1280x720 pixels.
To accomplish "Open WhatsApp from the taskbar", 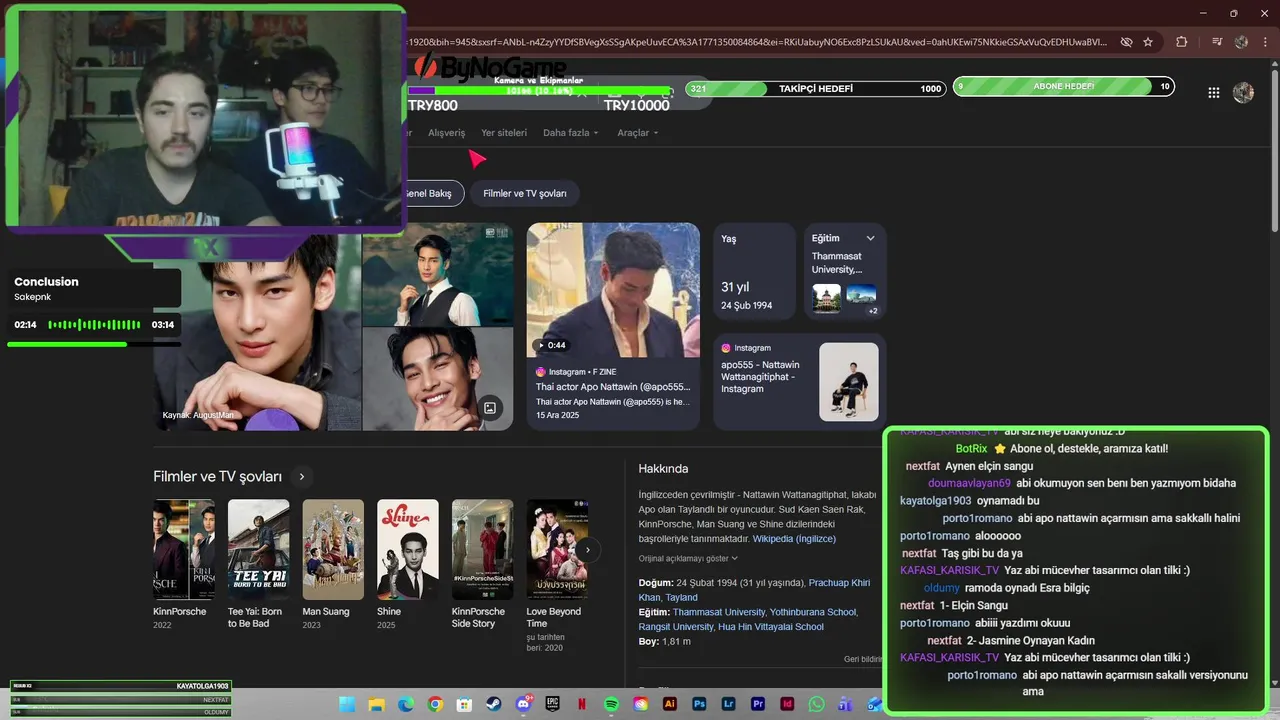I will tap(817, 705).
